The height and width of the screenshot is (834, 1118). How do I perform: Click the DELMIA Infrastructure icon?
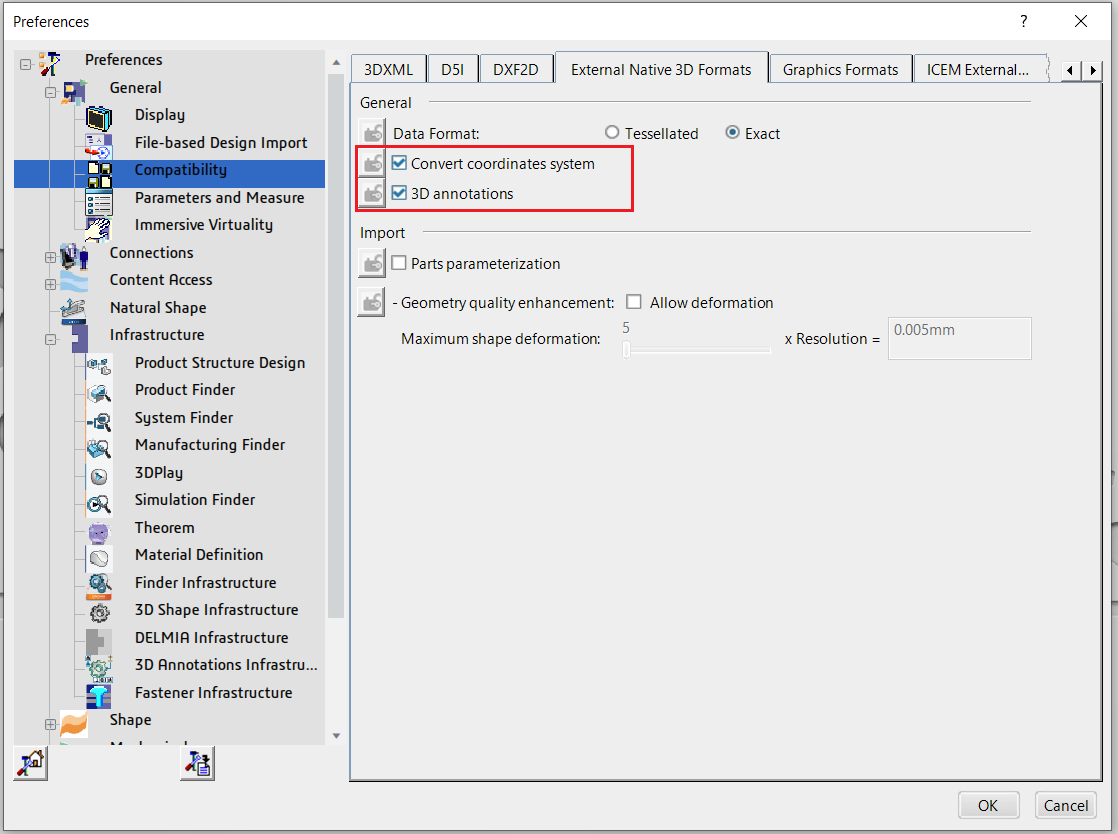99,641
